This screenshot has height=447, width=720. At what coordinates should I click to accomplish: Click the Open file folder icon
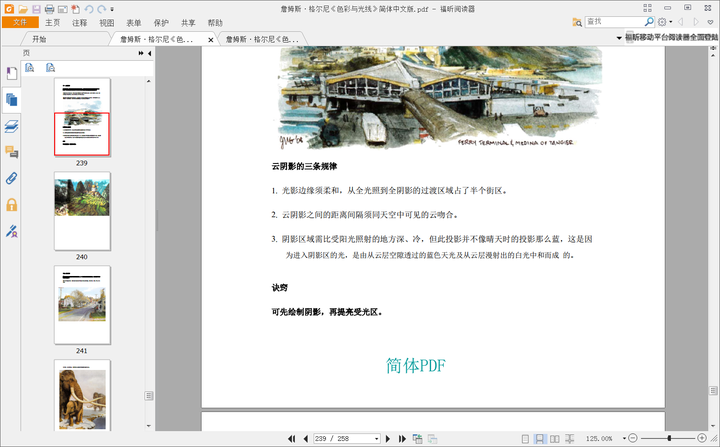point(23,9)
